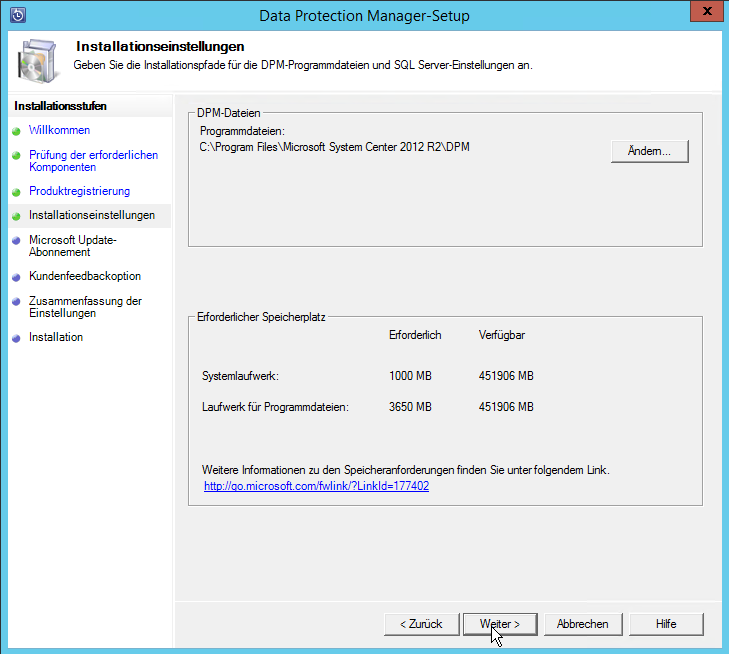Click the purple bullet beside Kundenfeedbackoption

17,277
